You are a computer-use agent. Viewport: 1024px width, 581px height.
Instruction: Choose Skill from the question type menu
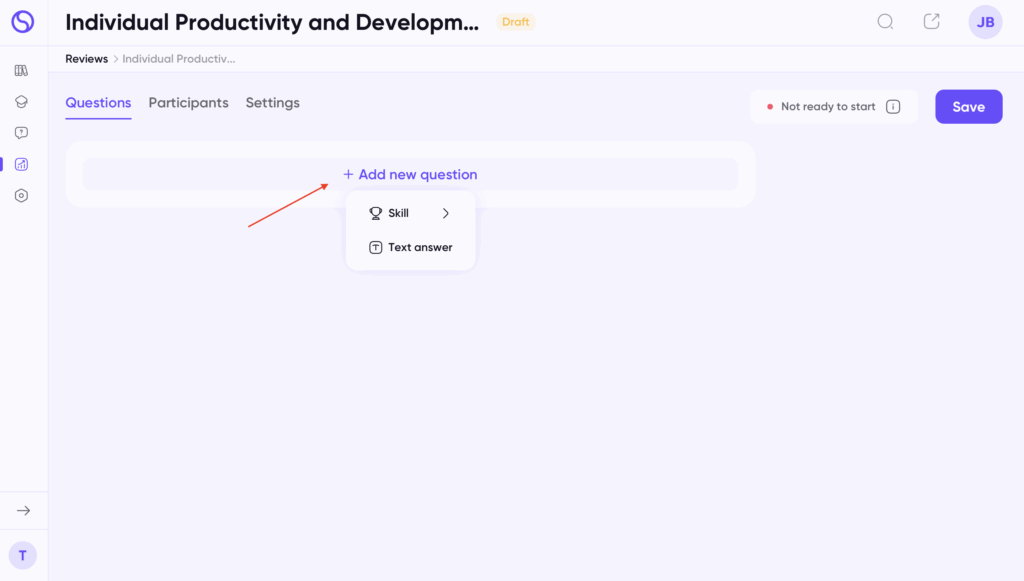pos(398,213)
